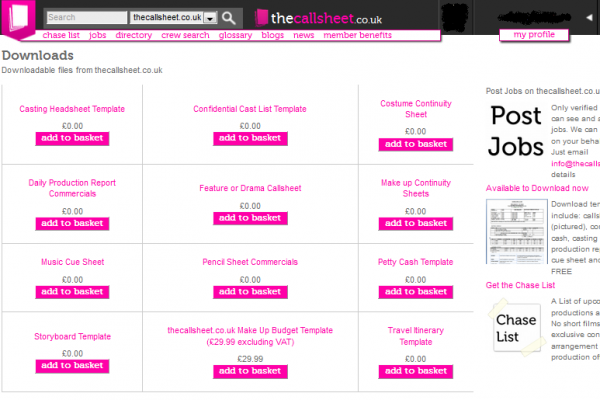Add Petty Cash Template to basket
Viewport: 600px width, 400px height.
coord(416,292)
